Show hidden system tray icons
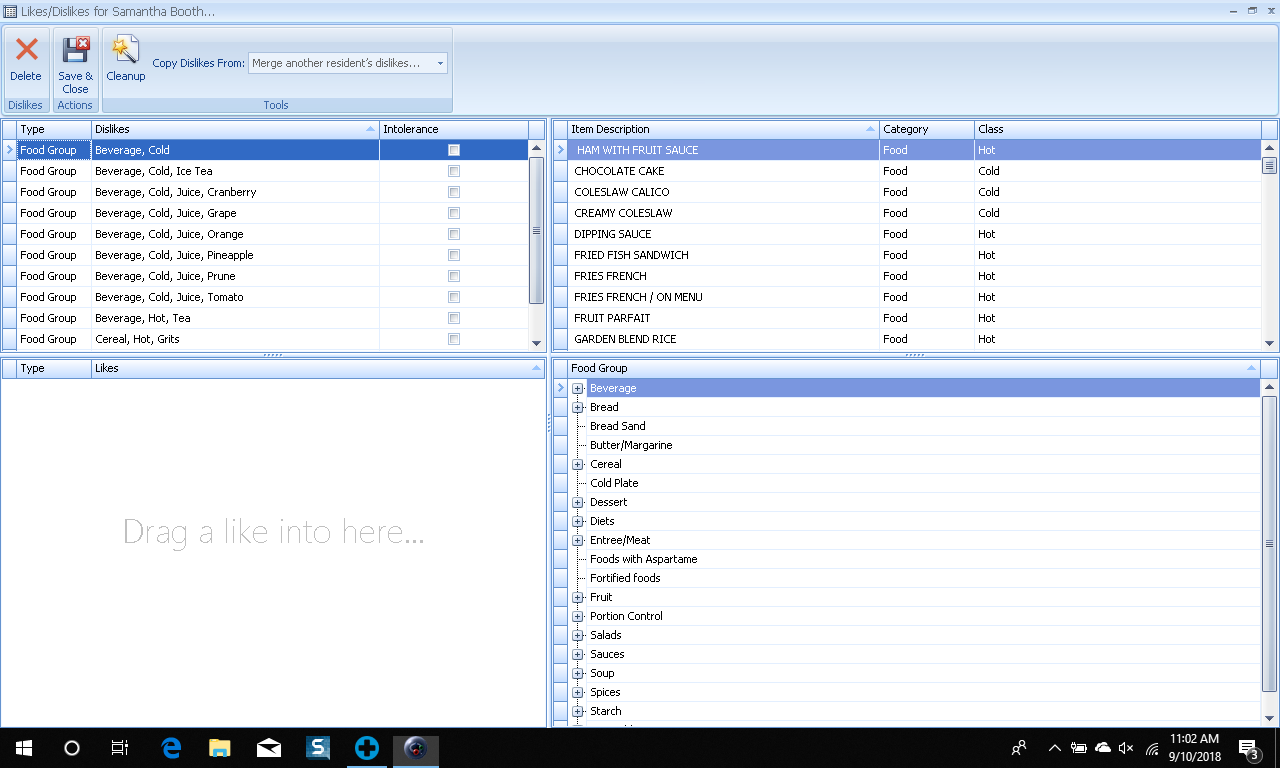 tap(1054, 748)
